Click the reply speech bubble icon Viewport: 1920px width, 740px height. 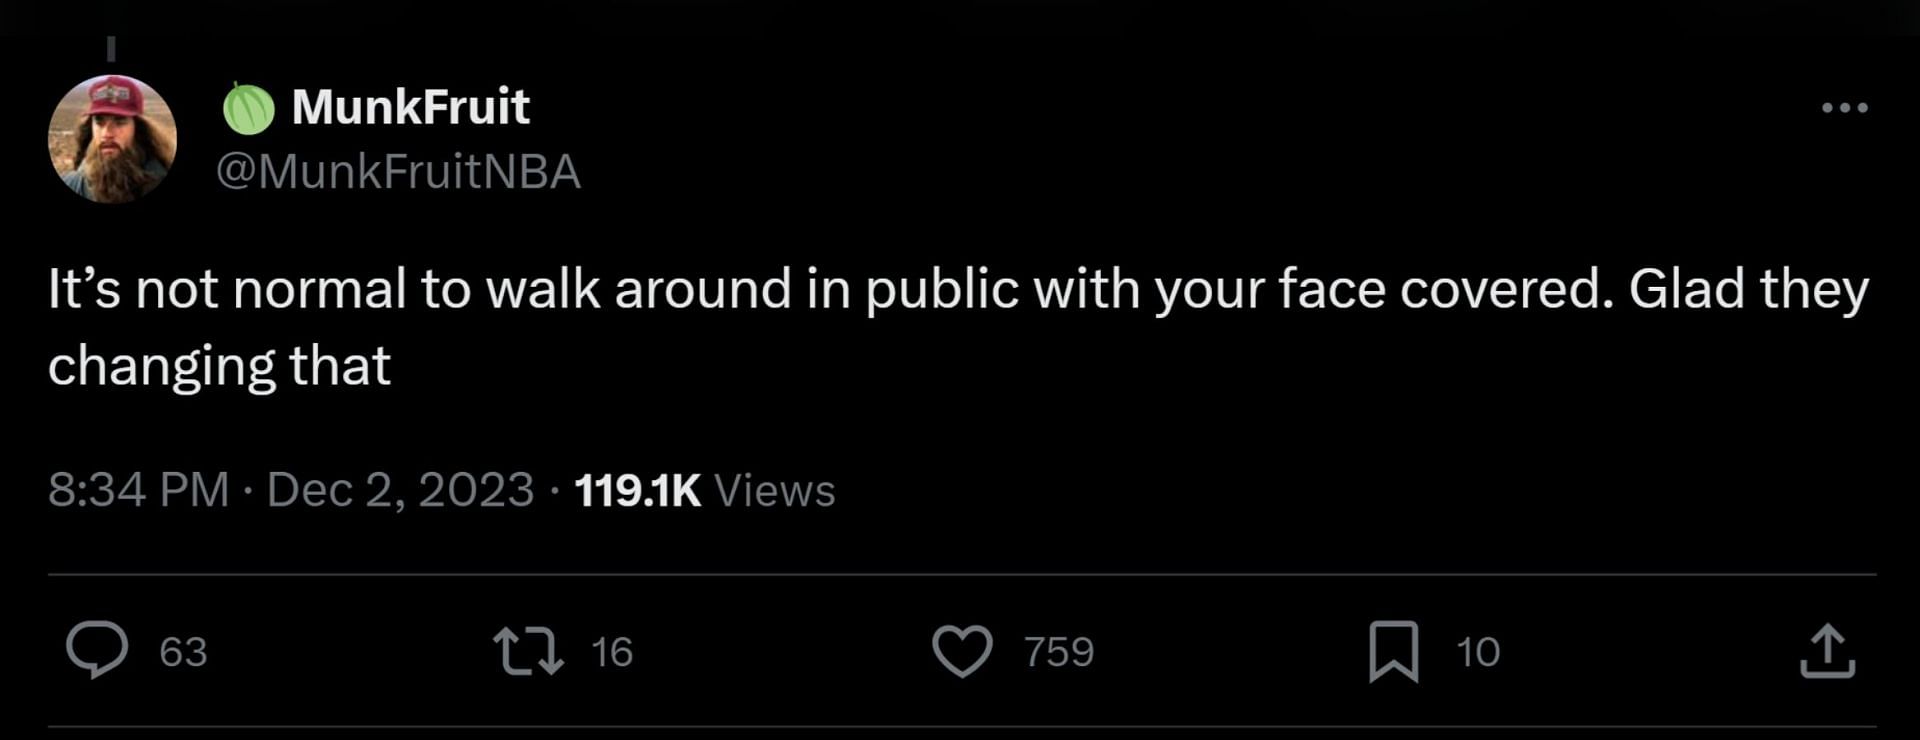[x=97, y=650]
